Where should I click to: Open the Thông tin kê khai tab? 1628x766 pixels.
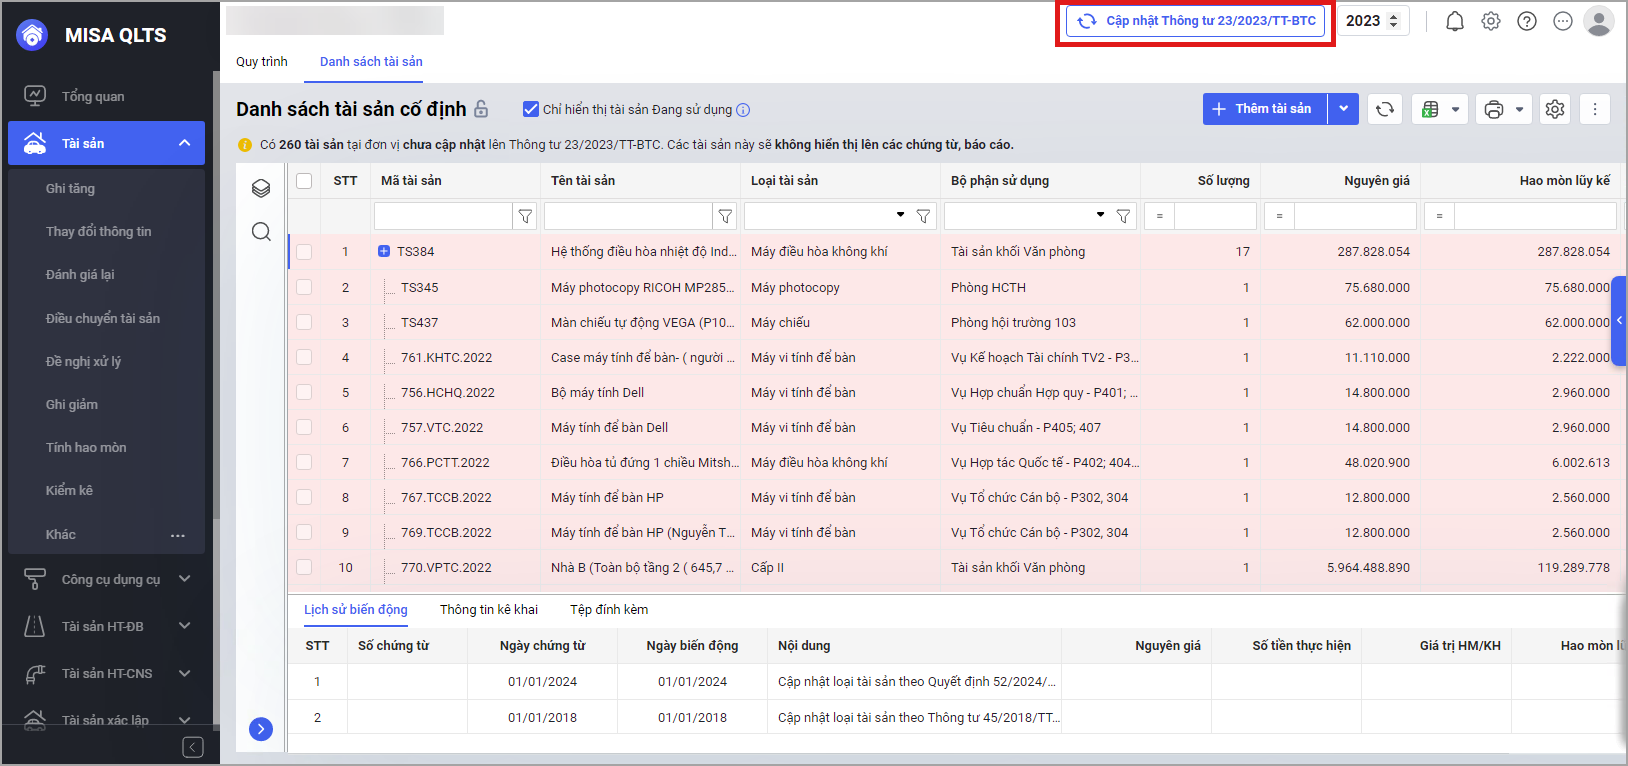point(489,609)
